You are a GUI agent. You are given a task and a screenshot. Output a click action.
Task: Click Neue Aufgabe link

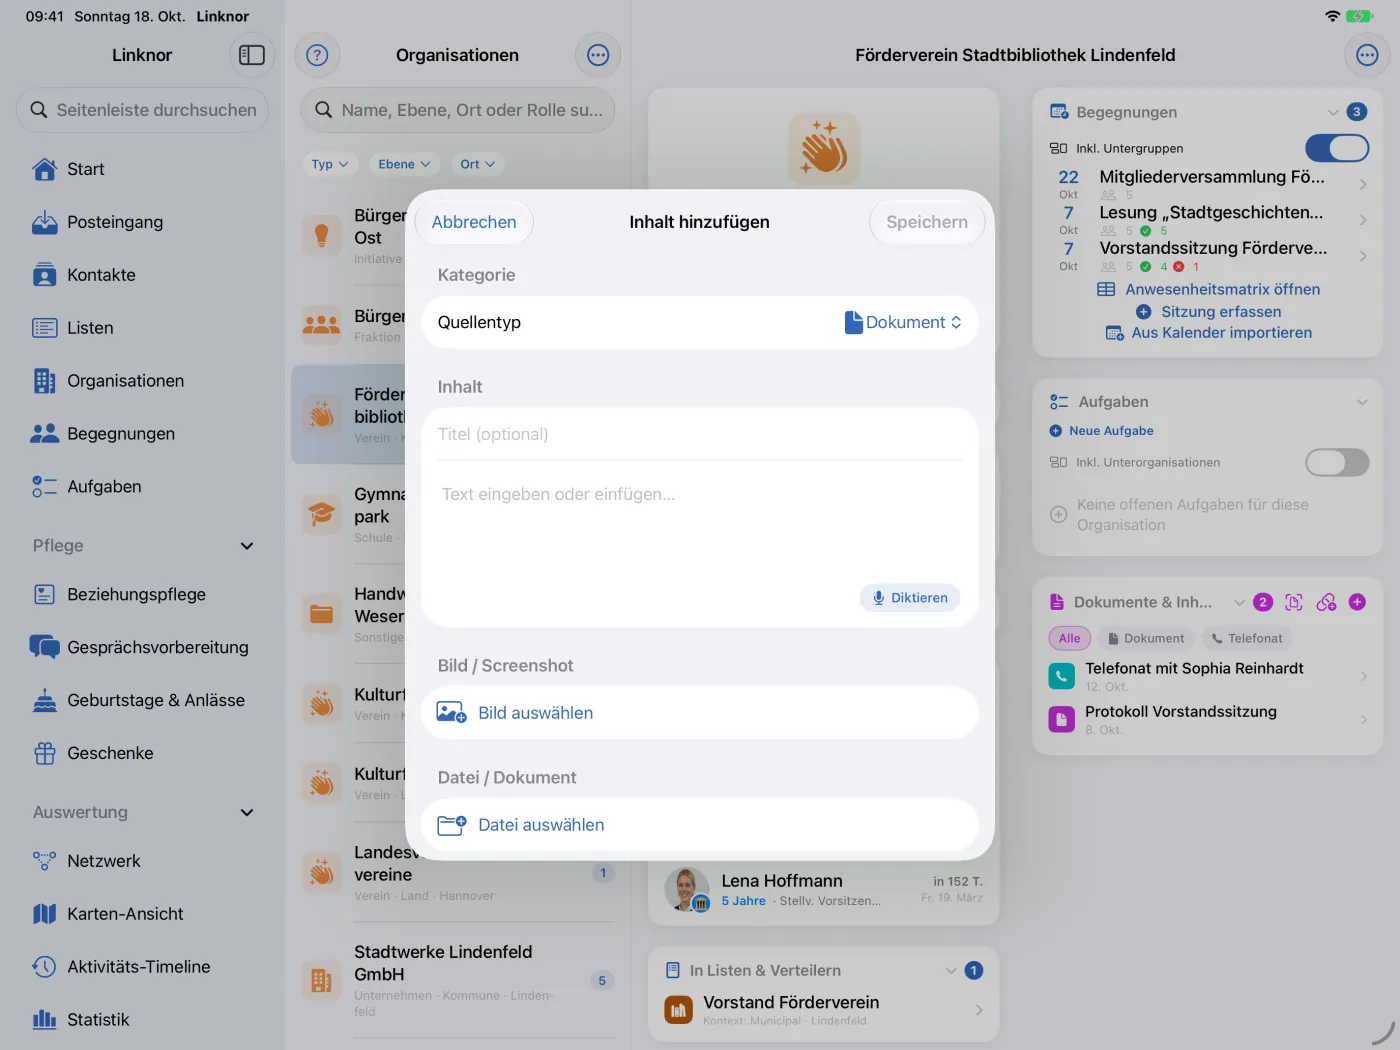coord(1101,431)
